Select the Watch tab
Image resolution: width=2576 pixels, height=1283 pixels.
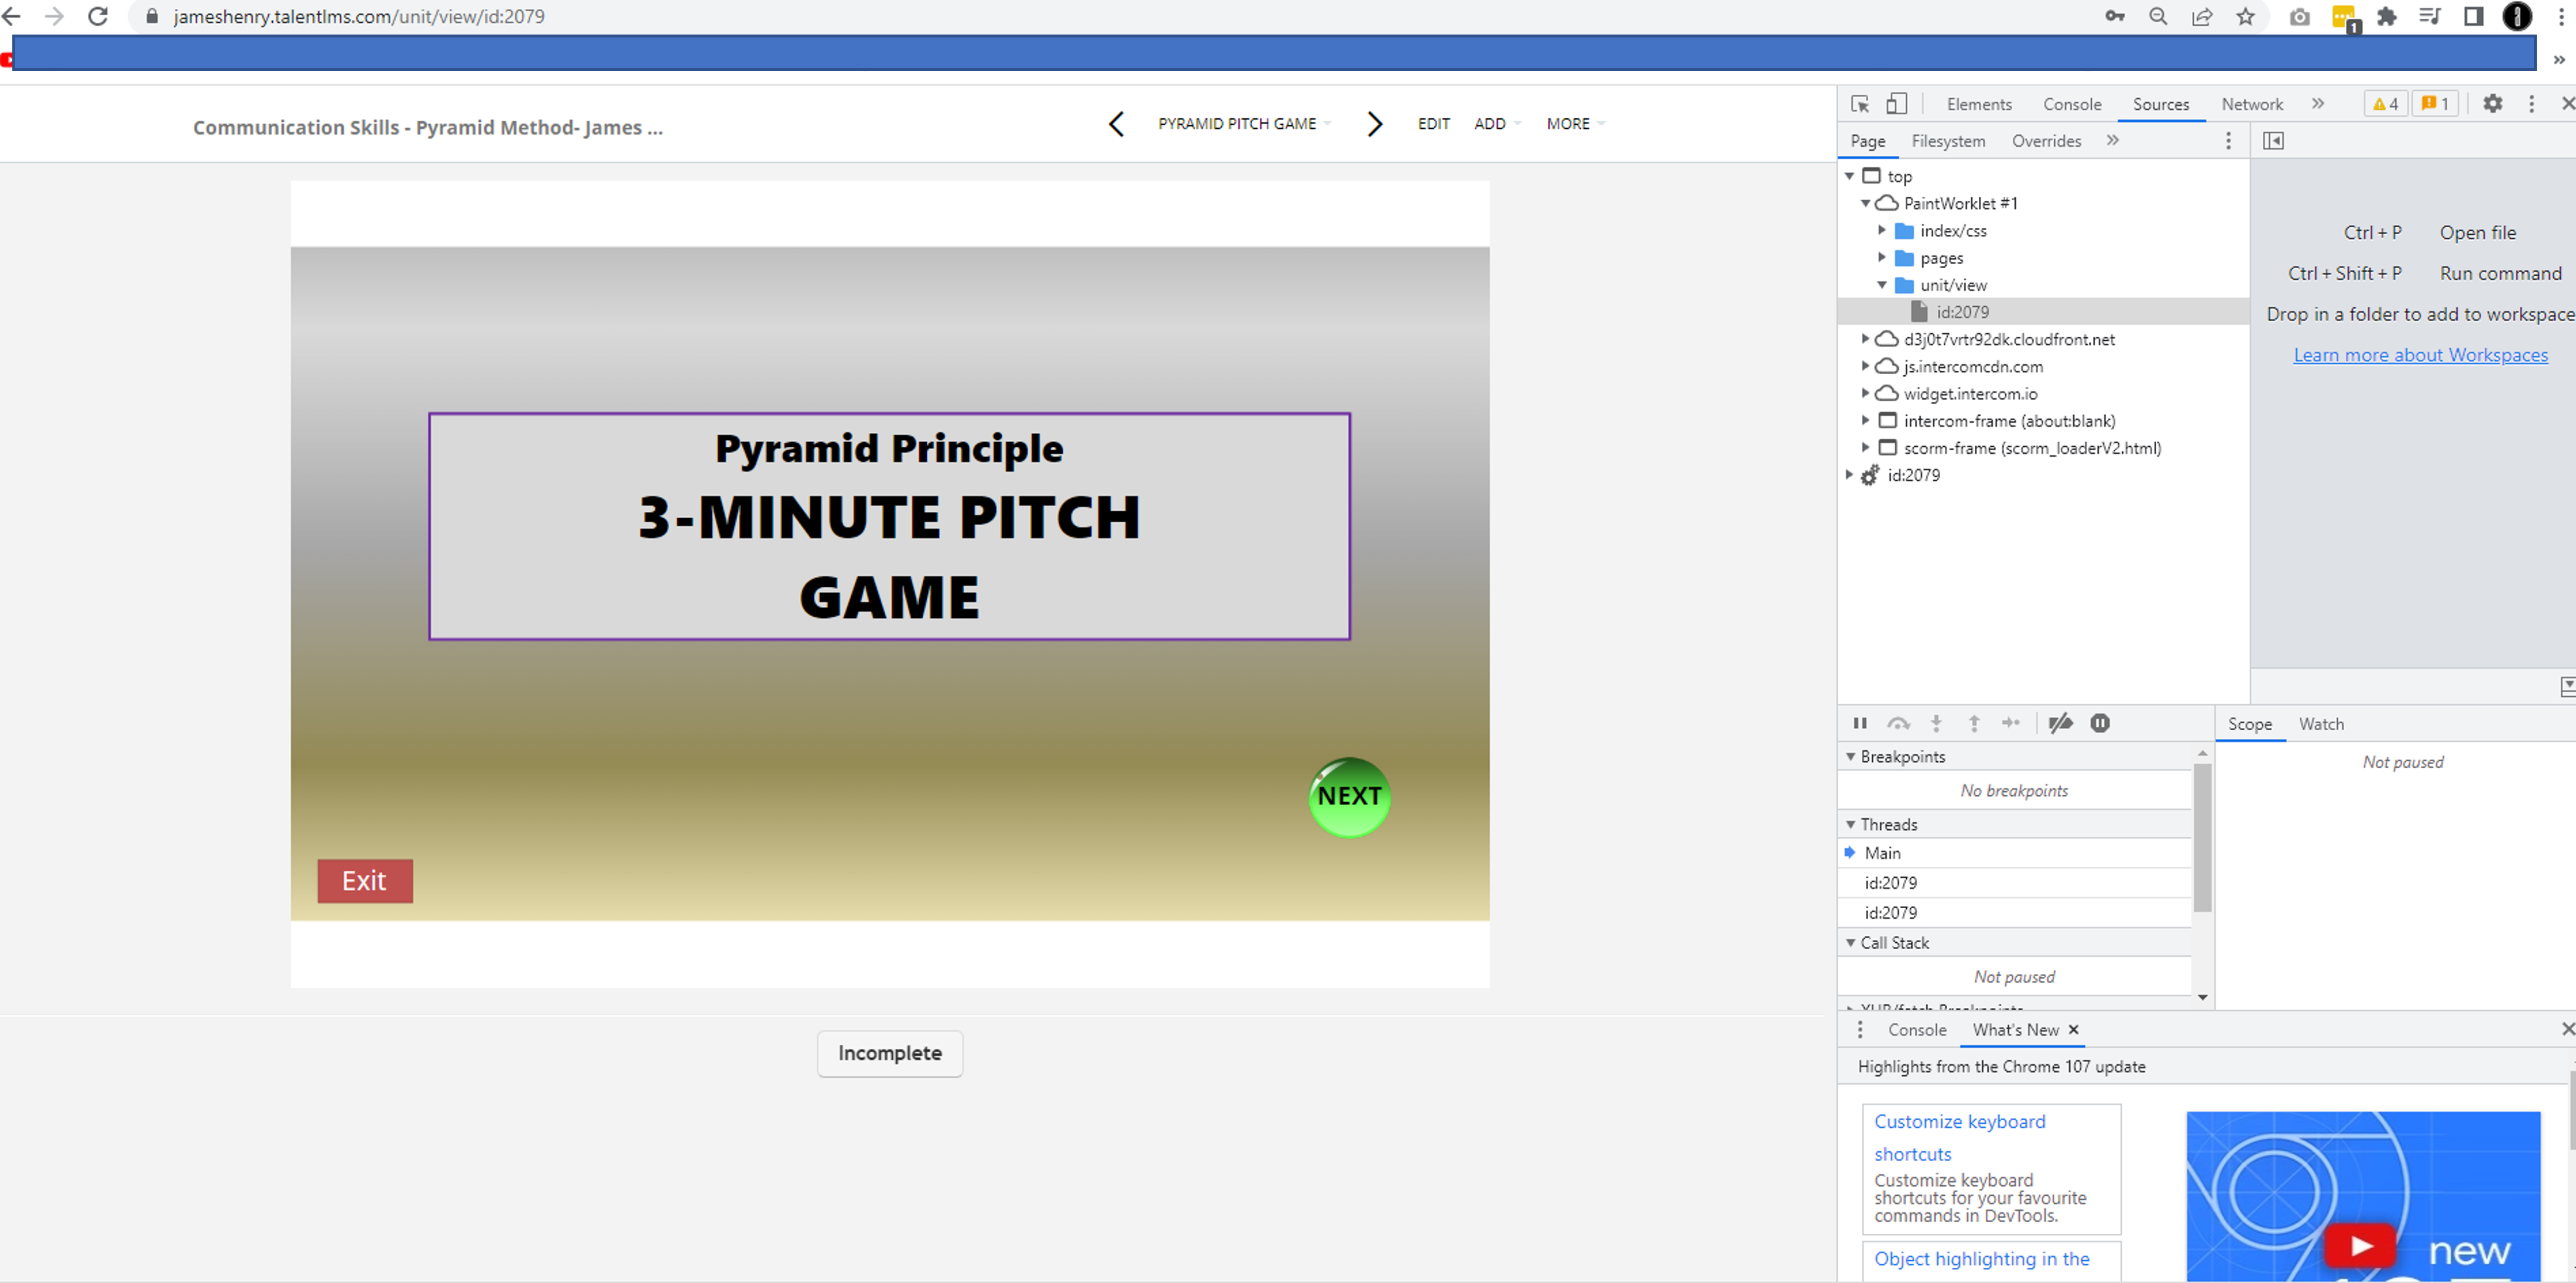point(2320,724)
